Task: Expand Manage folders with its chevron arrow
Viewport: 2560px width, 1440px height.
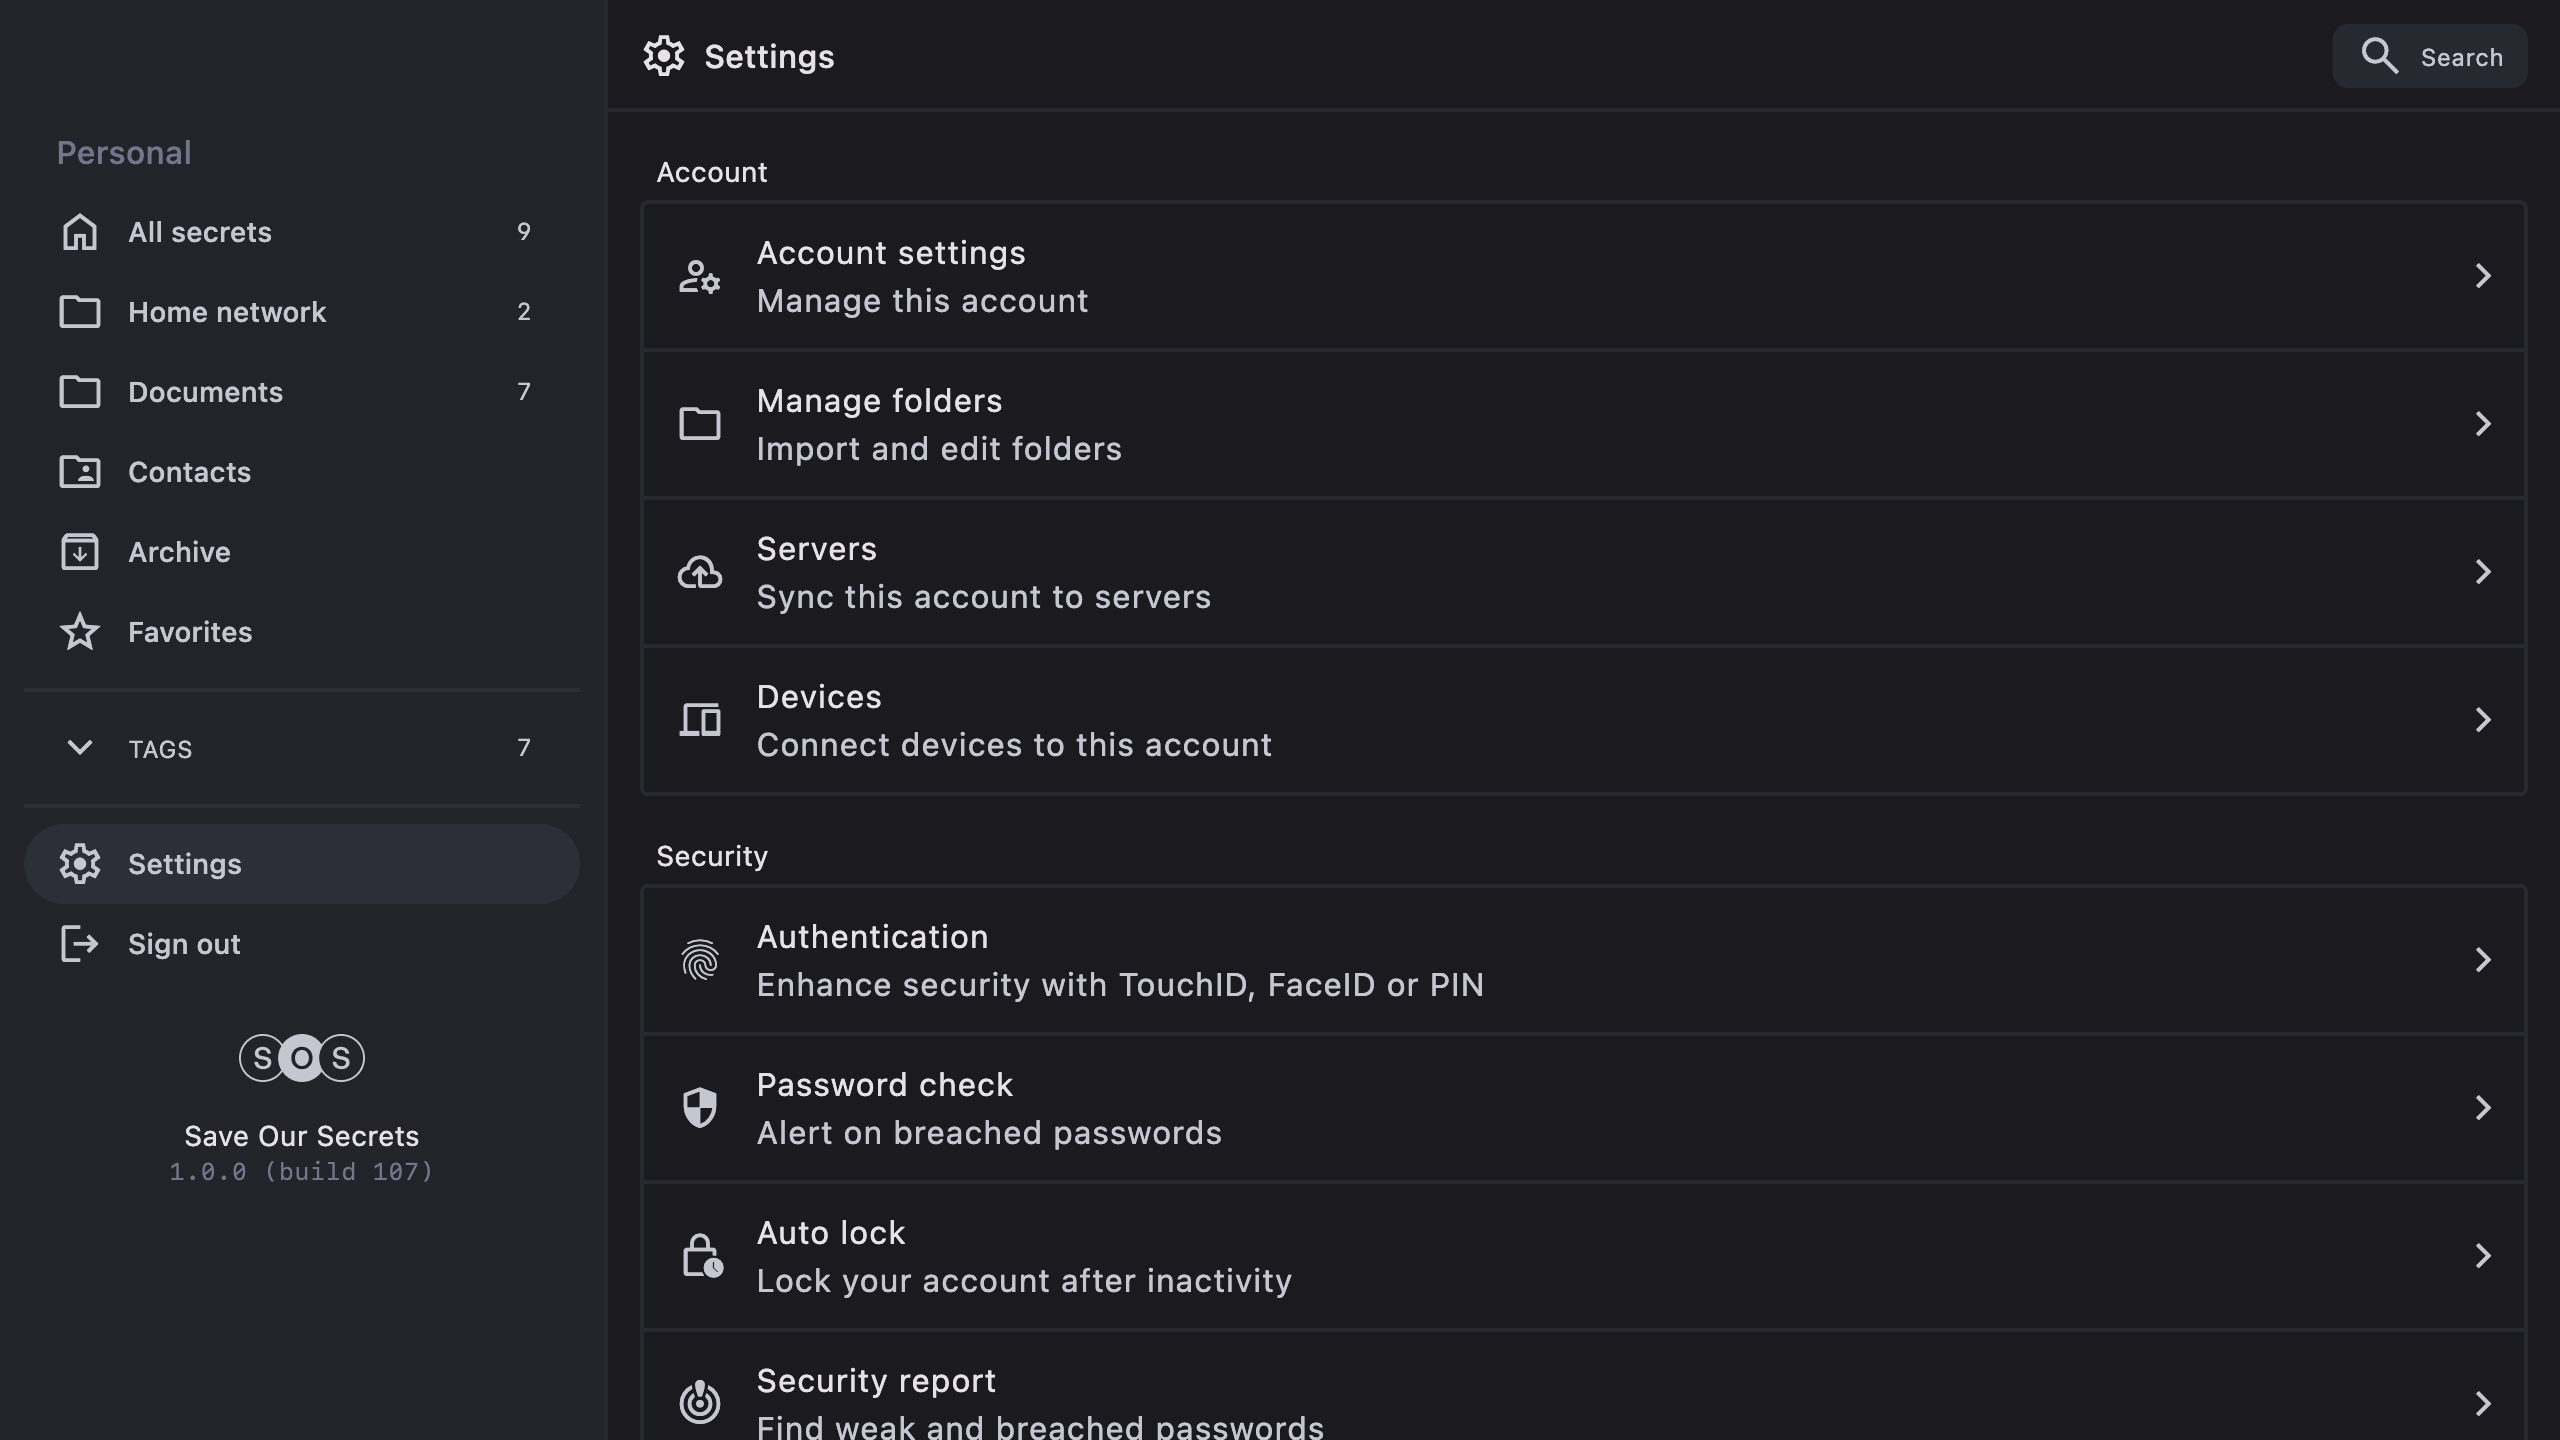Action: tap(2482, 424)
